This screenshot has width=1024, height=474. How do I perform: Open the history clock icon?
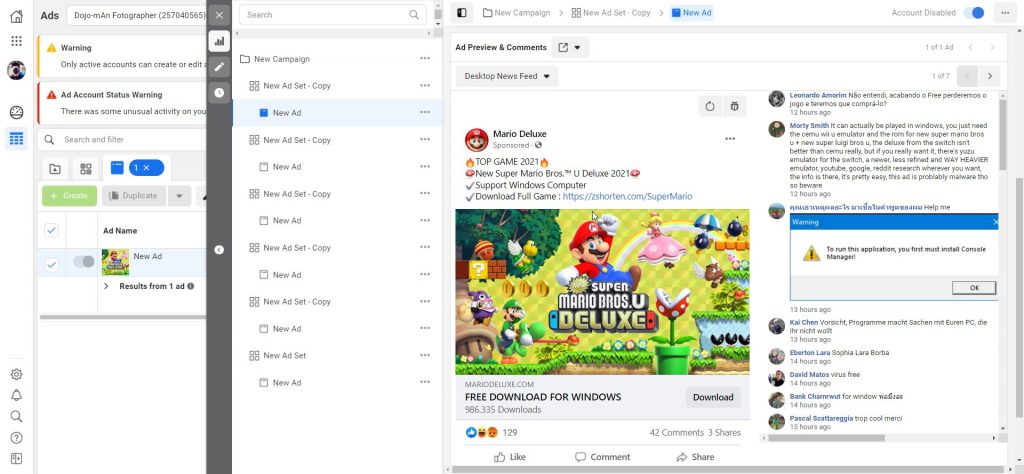(219, 93)
